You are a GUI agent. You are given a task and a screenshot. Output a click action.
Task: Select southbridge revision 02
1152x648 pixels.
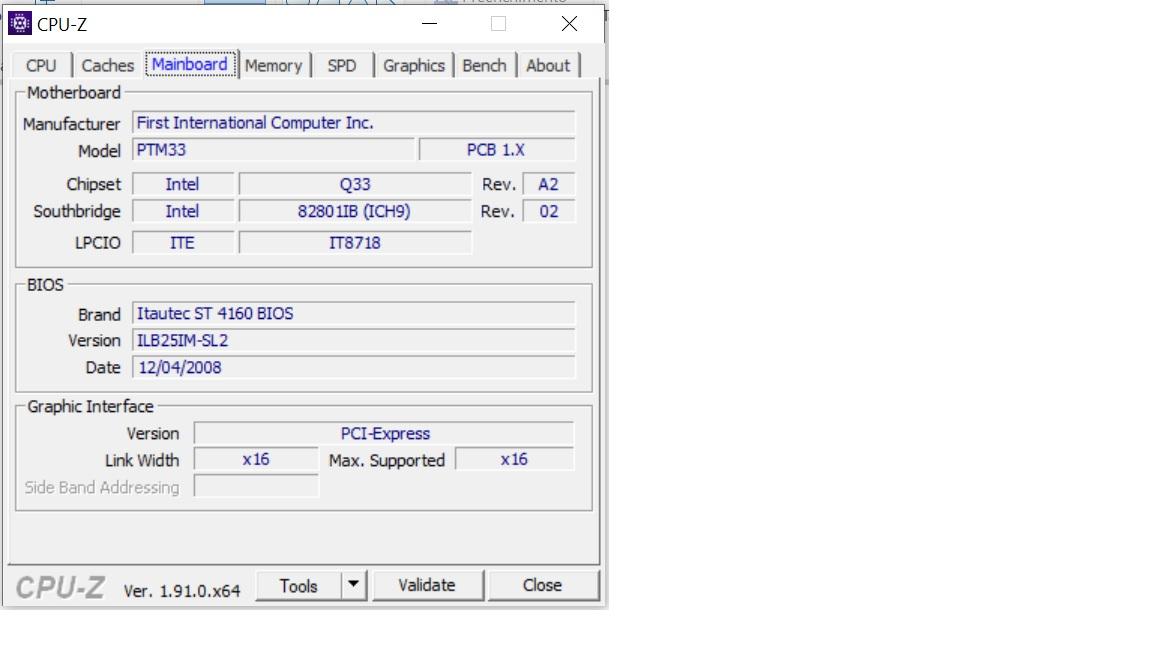point(549,212)
